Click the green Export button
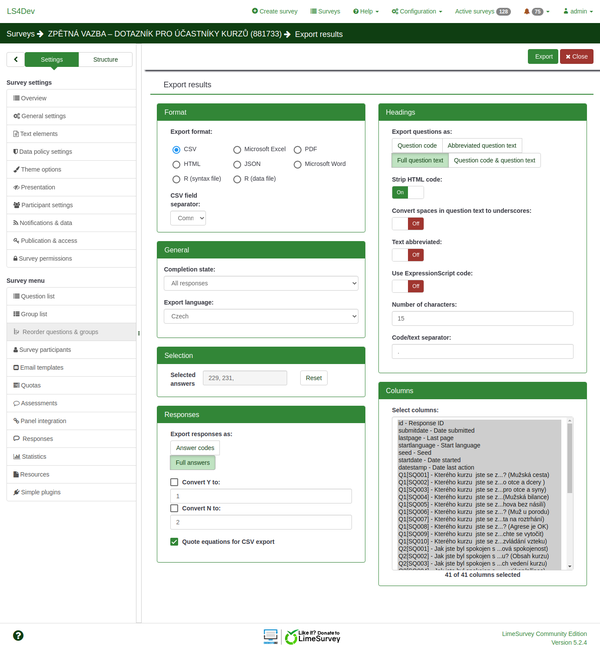Image resolution: width=600 pixels, height=649 pixels. [x=542, y=56]
